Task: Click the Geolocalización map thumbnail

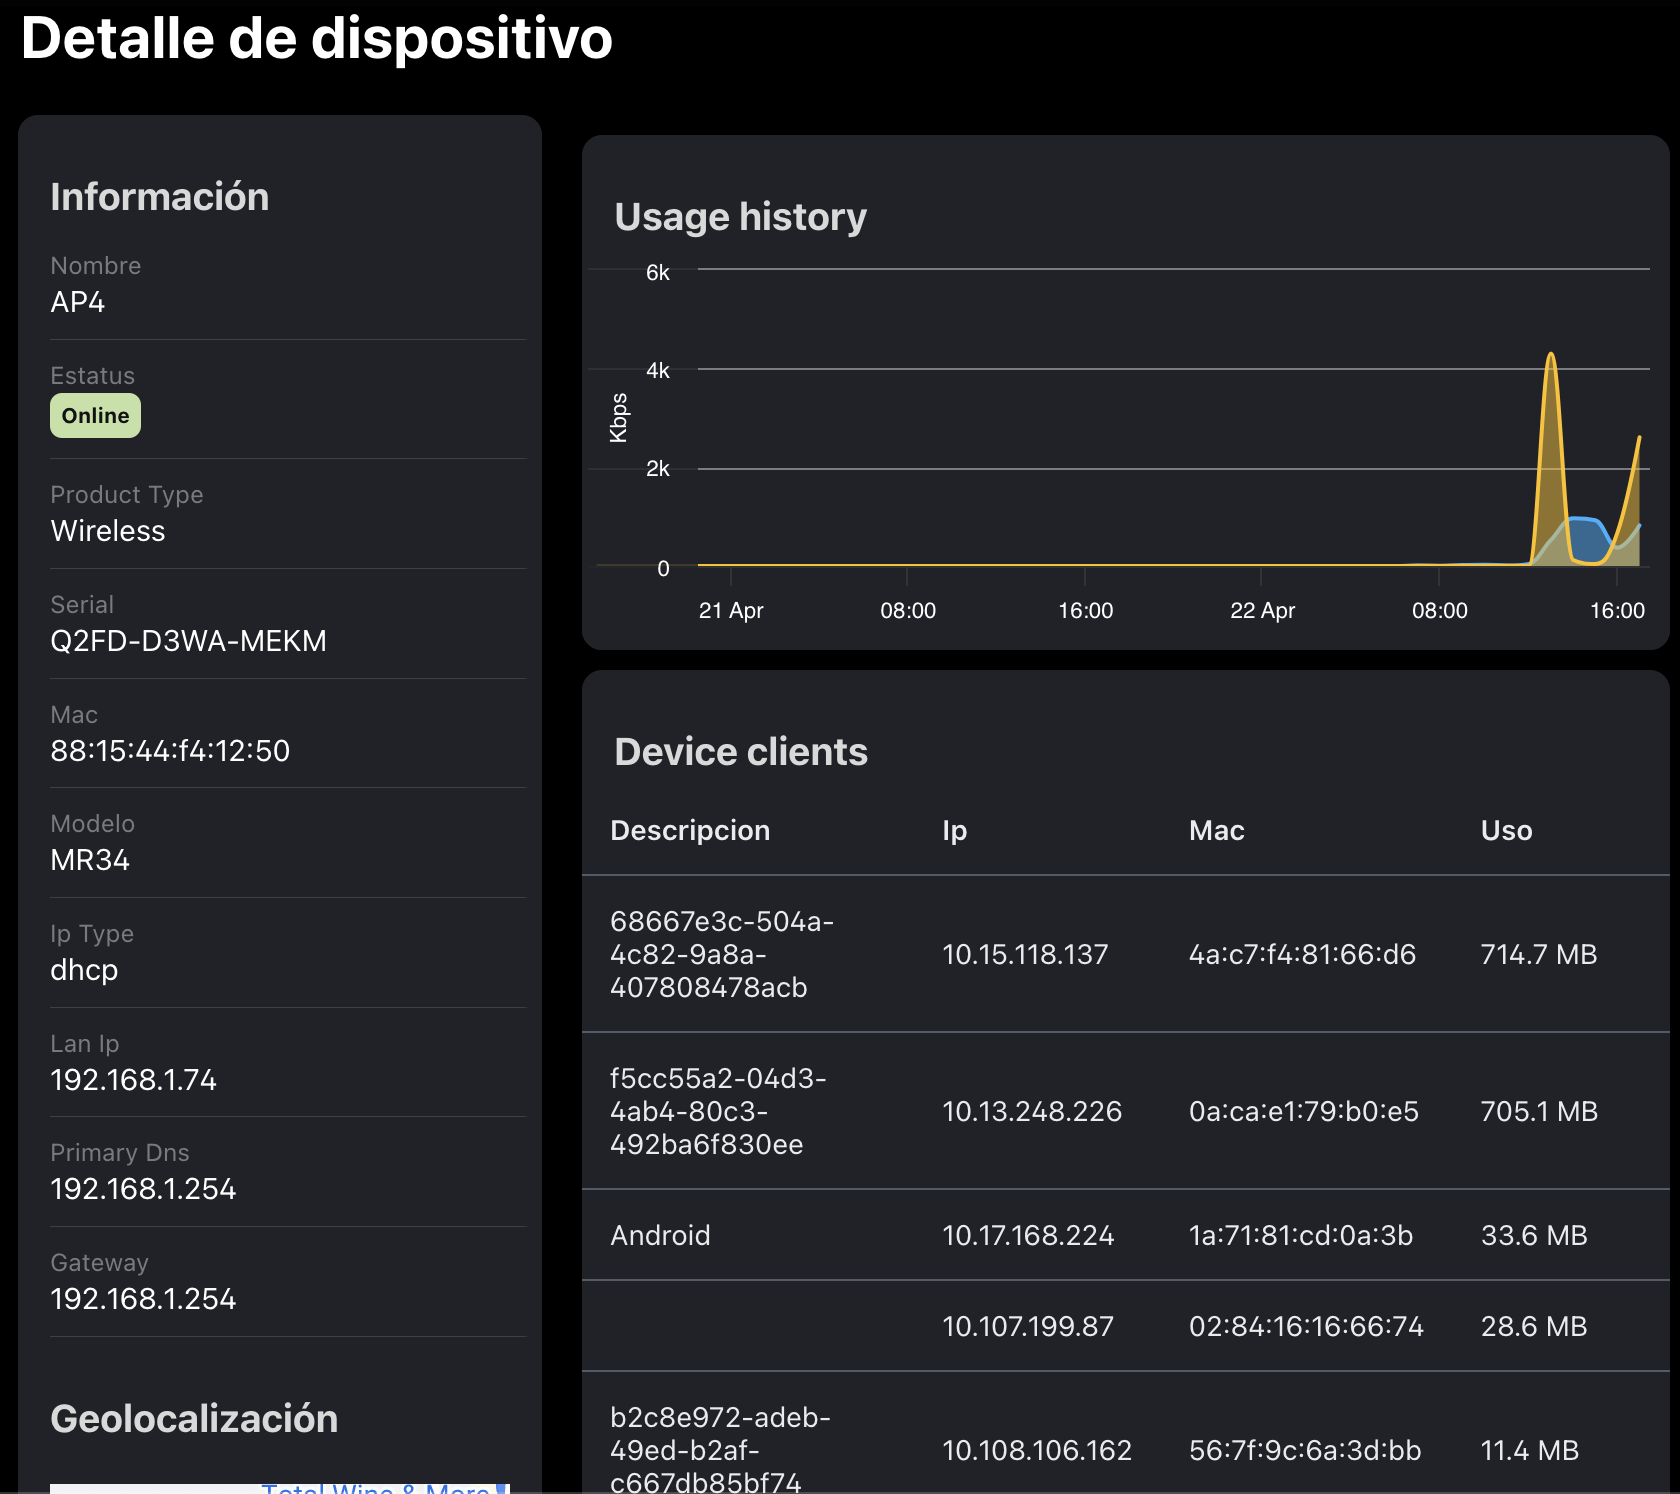Action: [150, 1488]
